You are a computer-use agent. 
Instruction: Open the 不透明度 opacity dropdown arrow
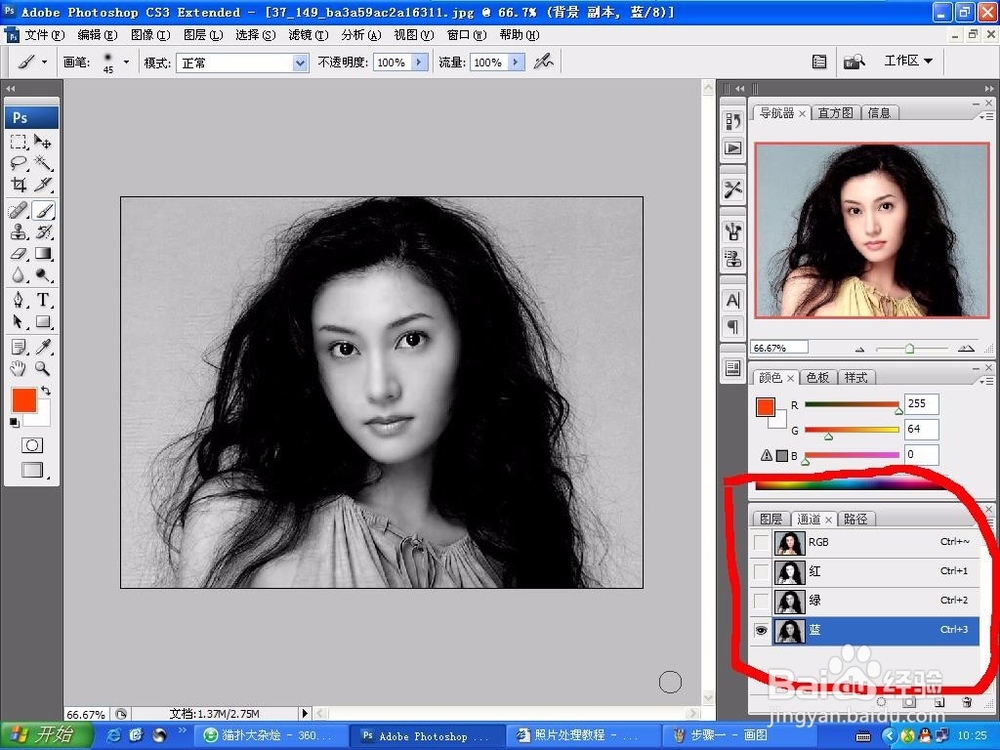click(x=419, y=62)
